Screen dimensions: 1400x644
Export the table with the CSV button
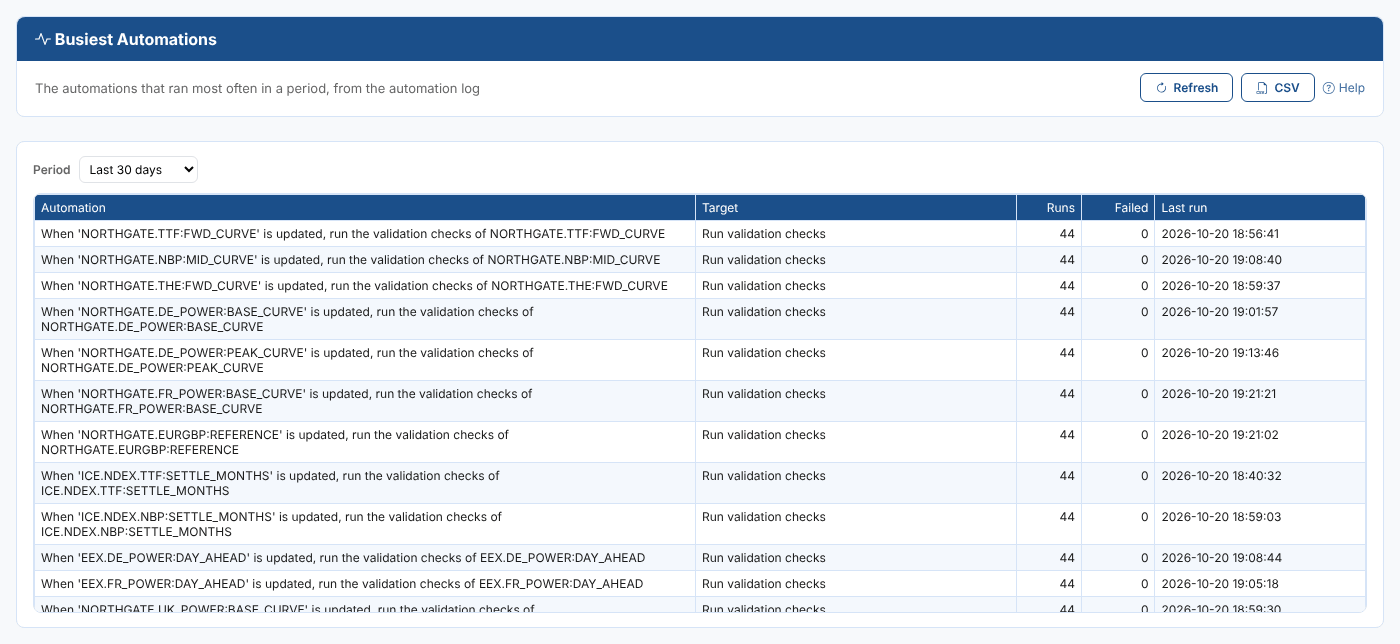coord(1277,88)
